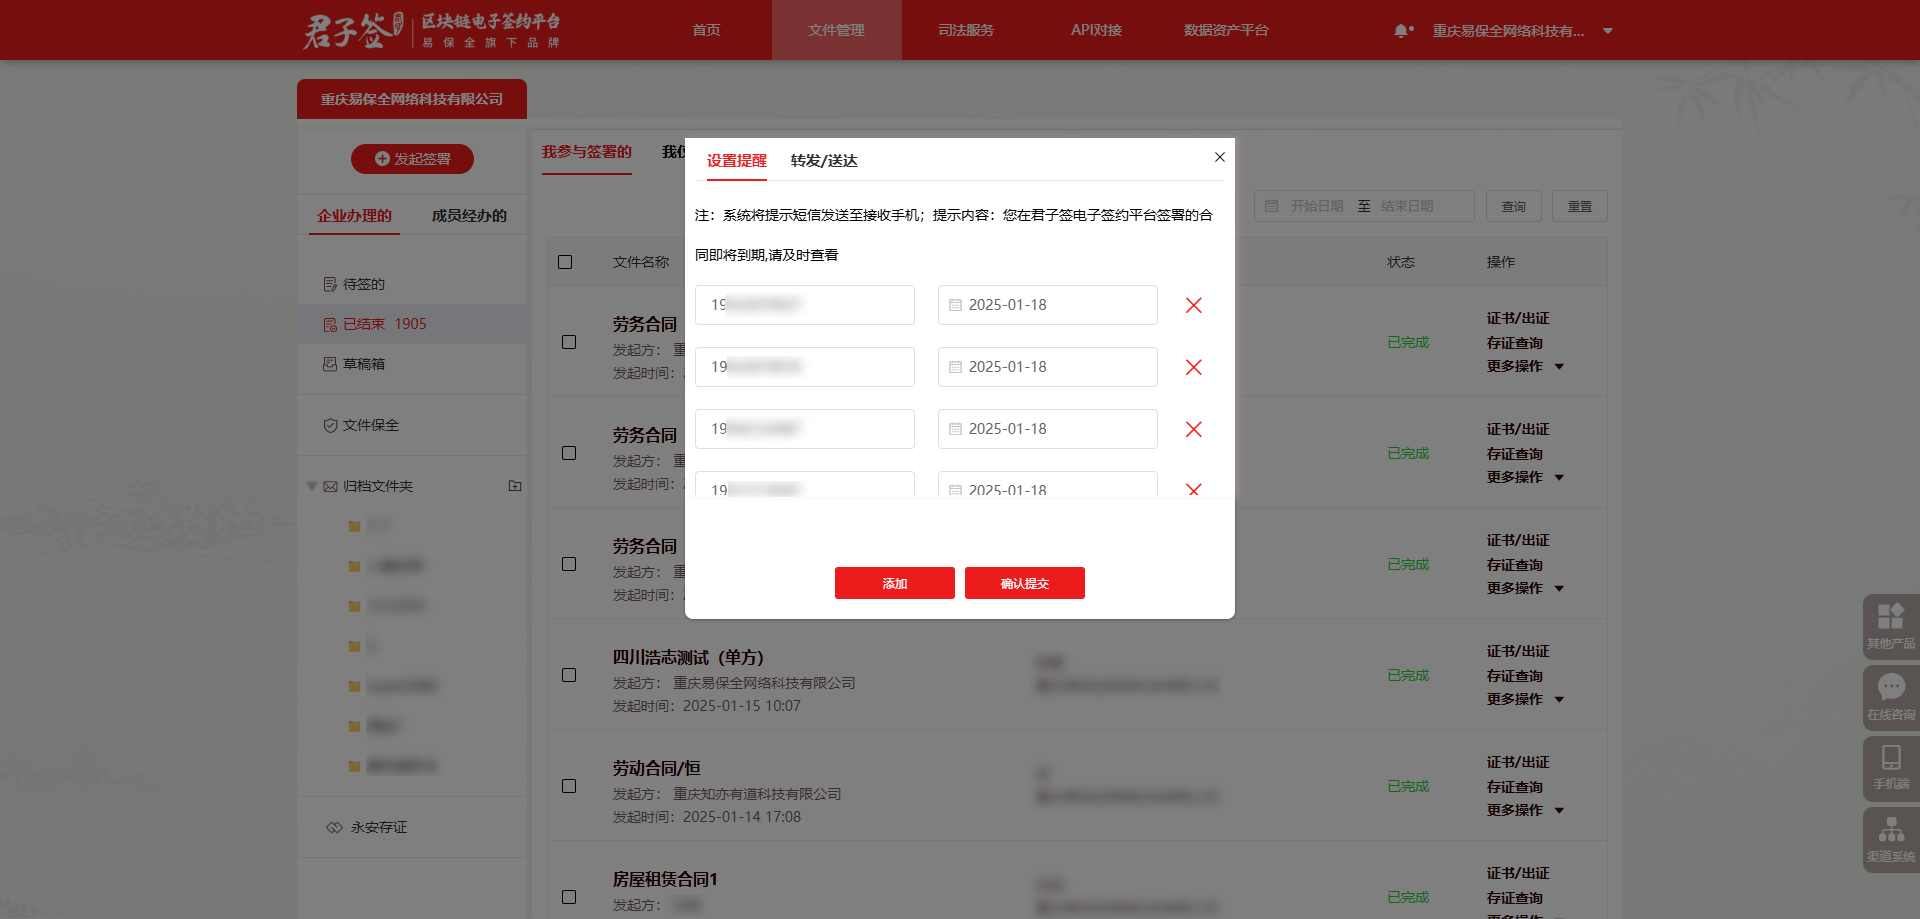1920x919 pixels.
Task: Toggle the select-all checkbox in table header
Action: 565,262
